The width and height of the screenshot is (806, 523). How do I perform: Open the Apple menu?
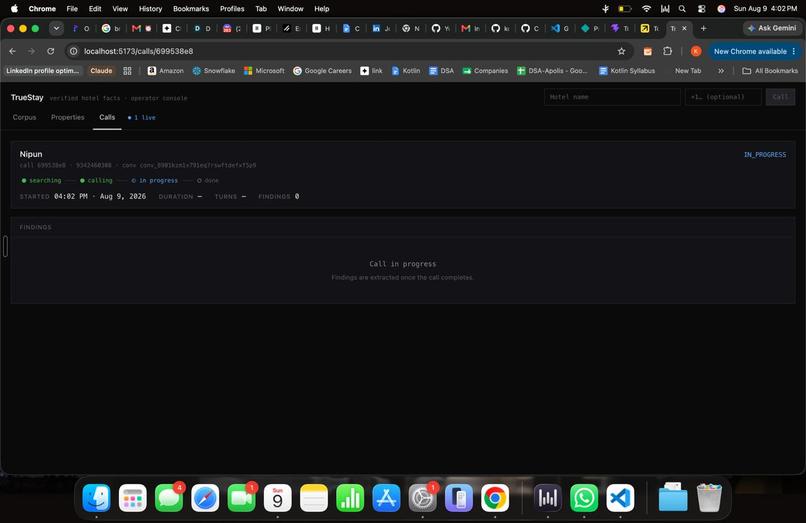point(14,9)
